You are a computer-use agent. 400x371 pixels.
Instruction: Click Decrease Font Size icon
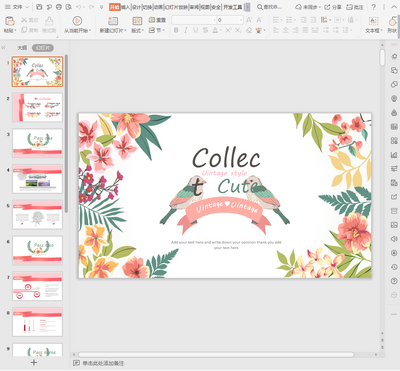pyautogui.click(x=259, y=20)
